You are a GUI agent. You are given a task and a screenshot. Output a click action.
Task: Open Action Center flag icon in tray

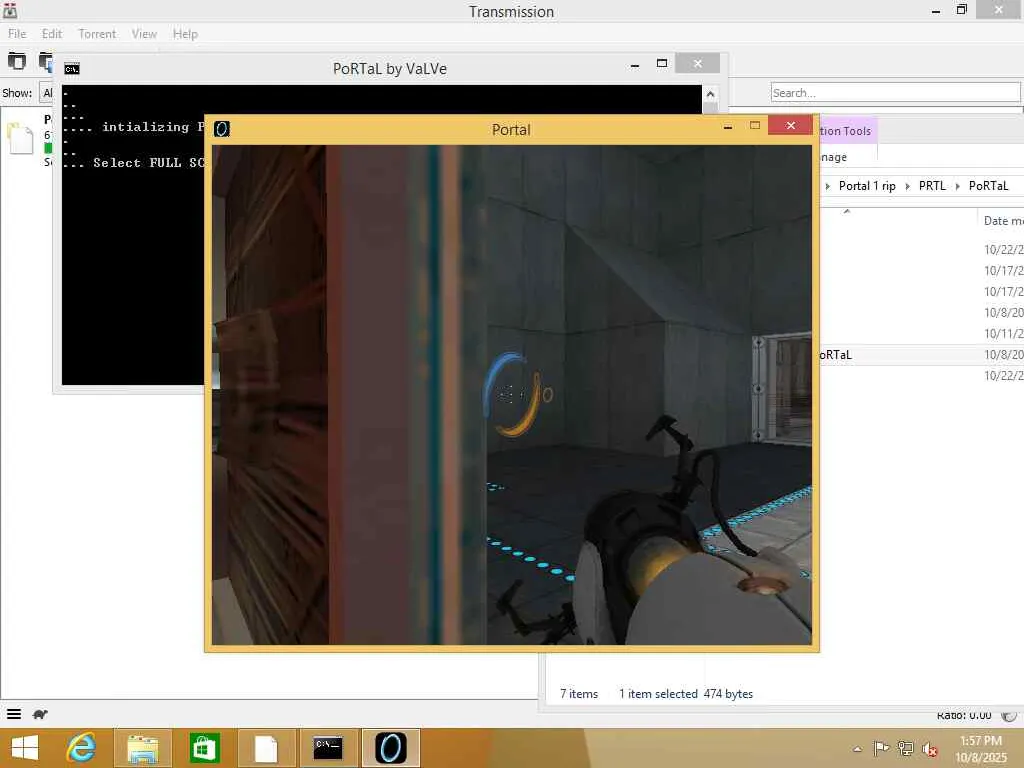881,748
